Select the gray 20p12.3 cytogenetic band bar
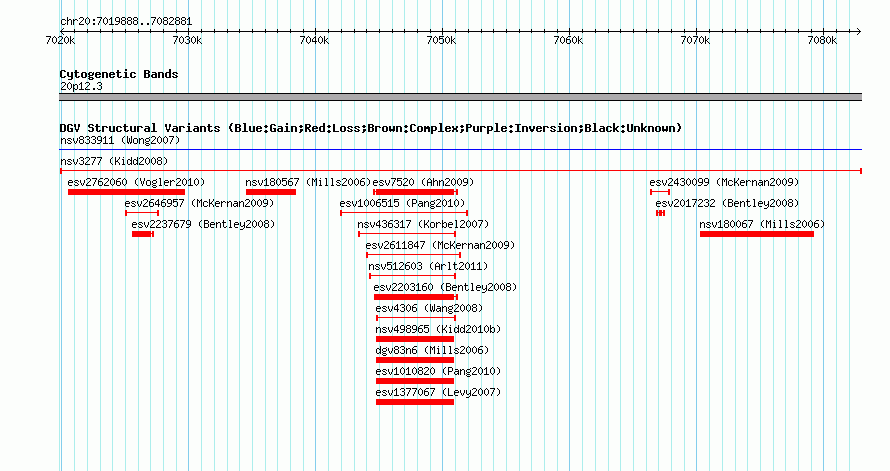 click(x=460, y=97)
